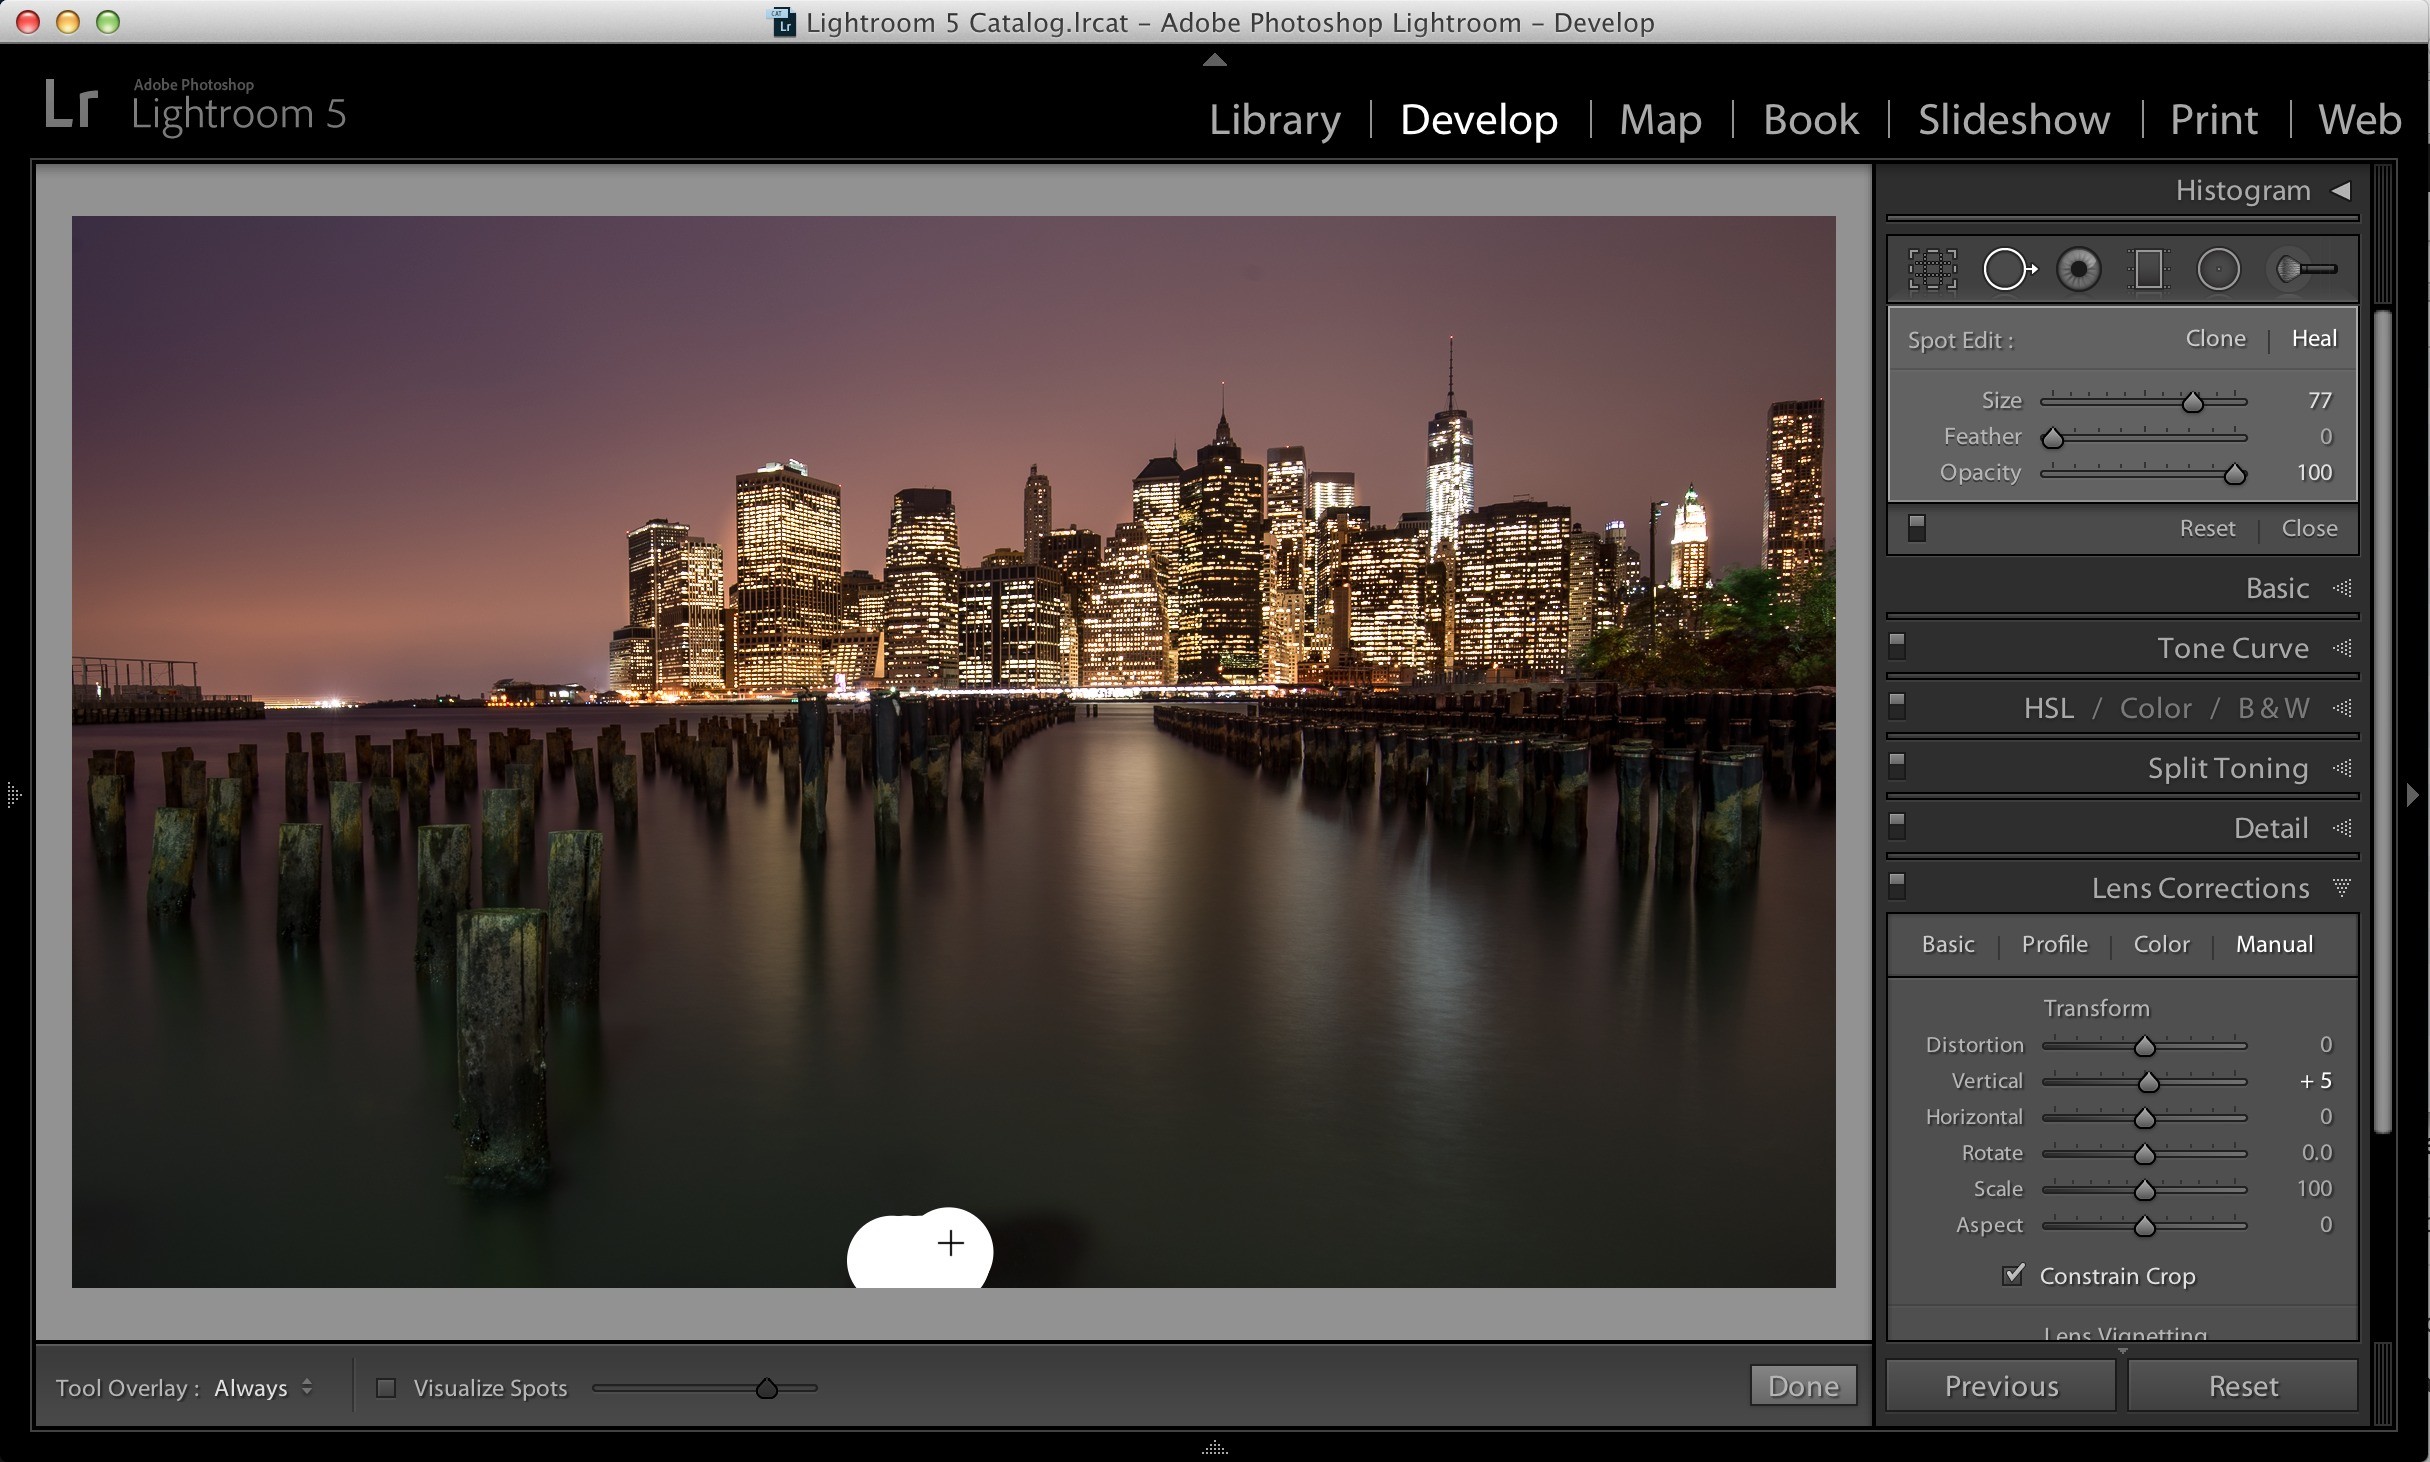Open the Tool Overlay Always dropdown

tap(264, 1388)
